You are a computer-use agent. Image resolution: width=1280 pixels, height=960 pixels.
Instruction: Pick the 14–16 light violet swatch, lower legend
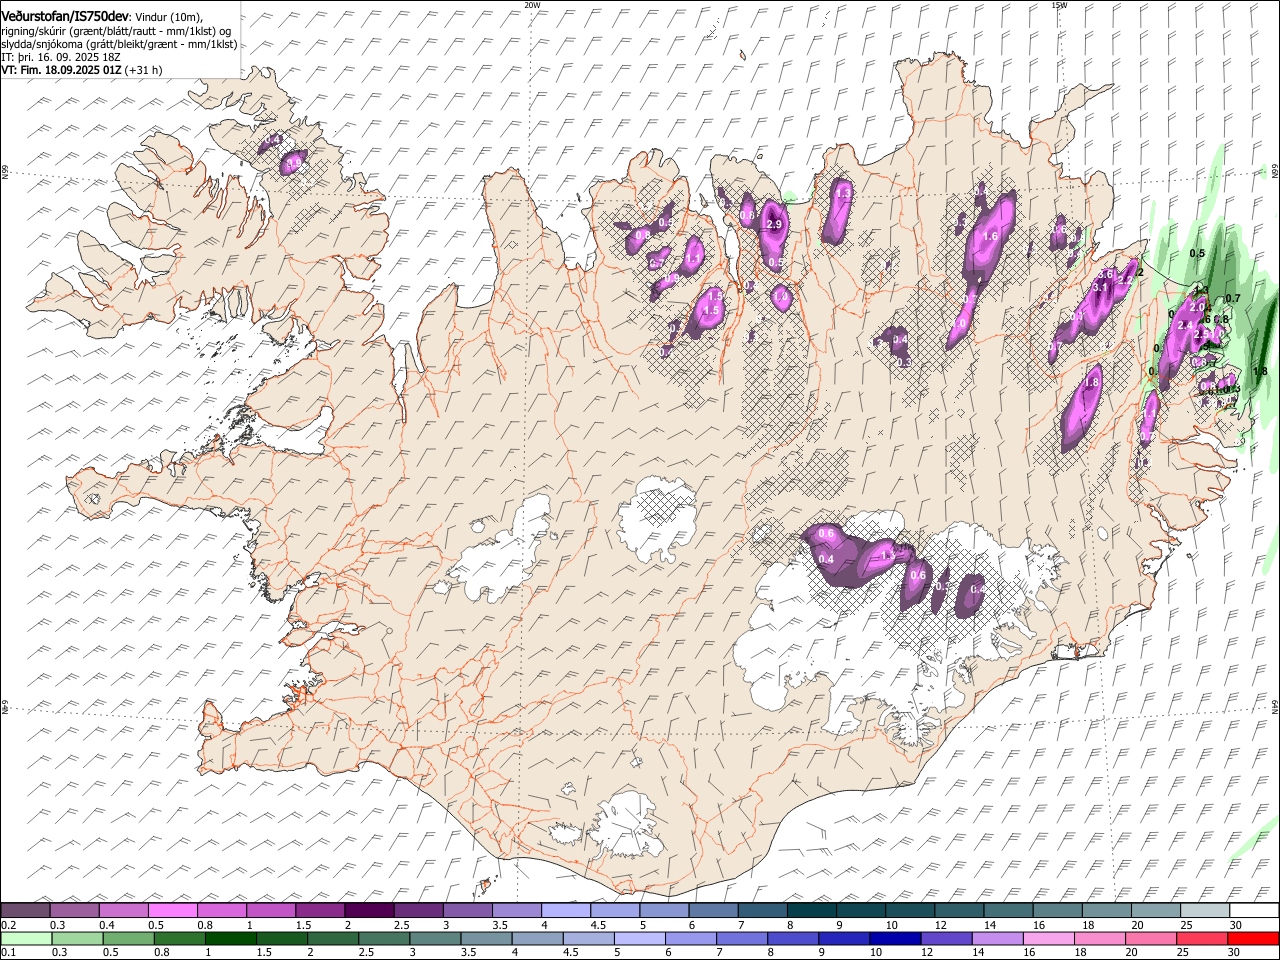click(997, 938)
